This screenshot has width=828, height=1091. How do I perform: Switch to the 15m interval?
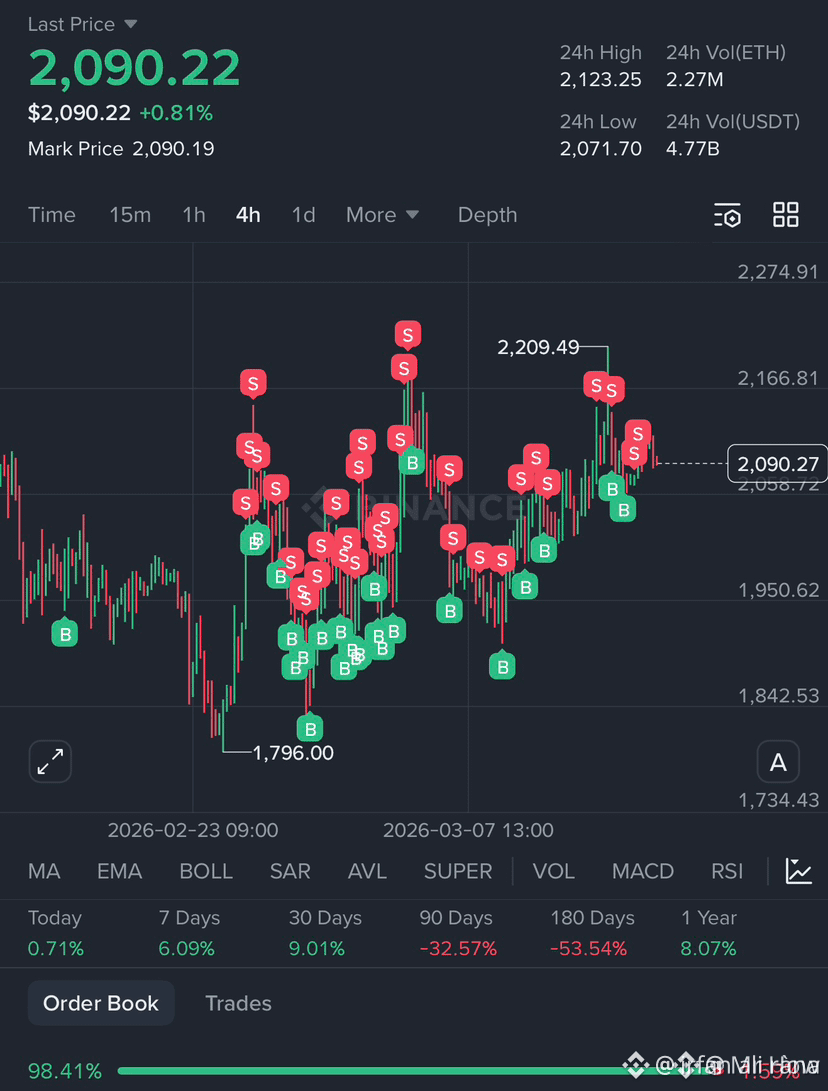click(130, 215)
